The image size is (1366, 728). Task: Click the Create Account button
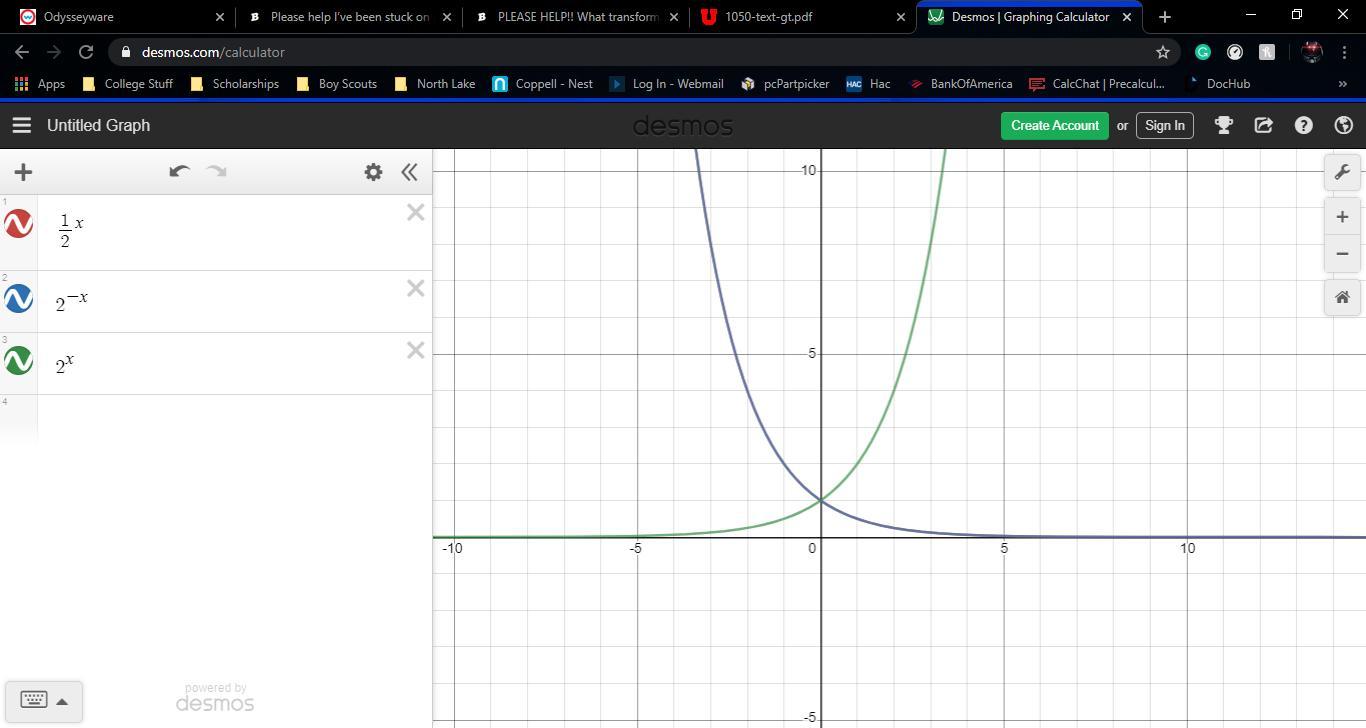[1055, 125]
